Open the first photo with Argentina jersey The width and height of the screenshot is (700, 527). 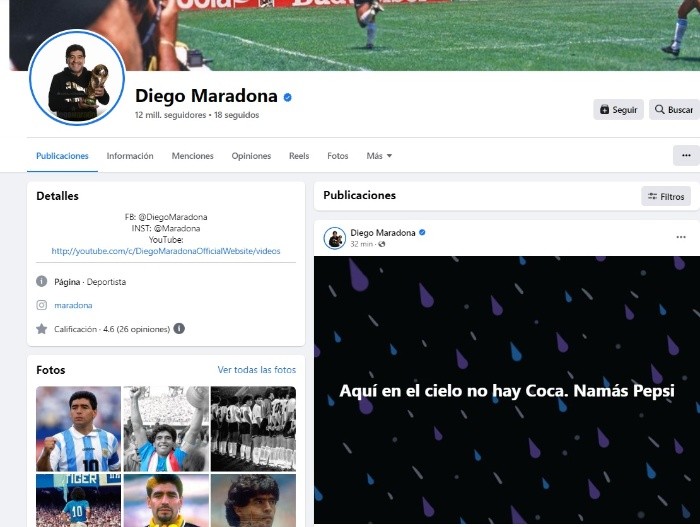pos(79,429)
